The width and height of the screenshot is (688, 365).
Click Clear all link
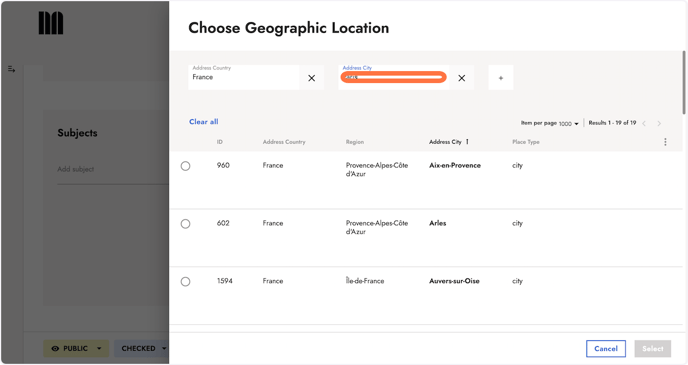204,122
